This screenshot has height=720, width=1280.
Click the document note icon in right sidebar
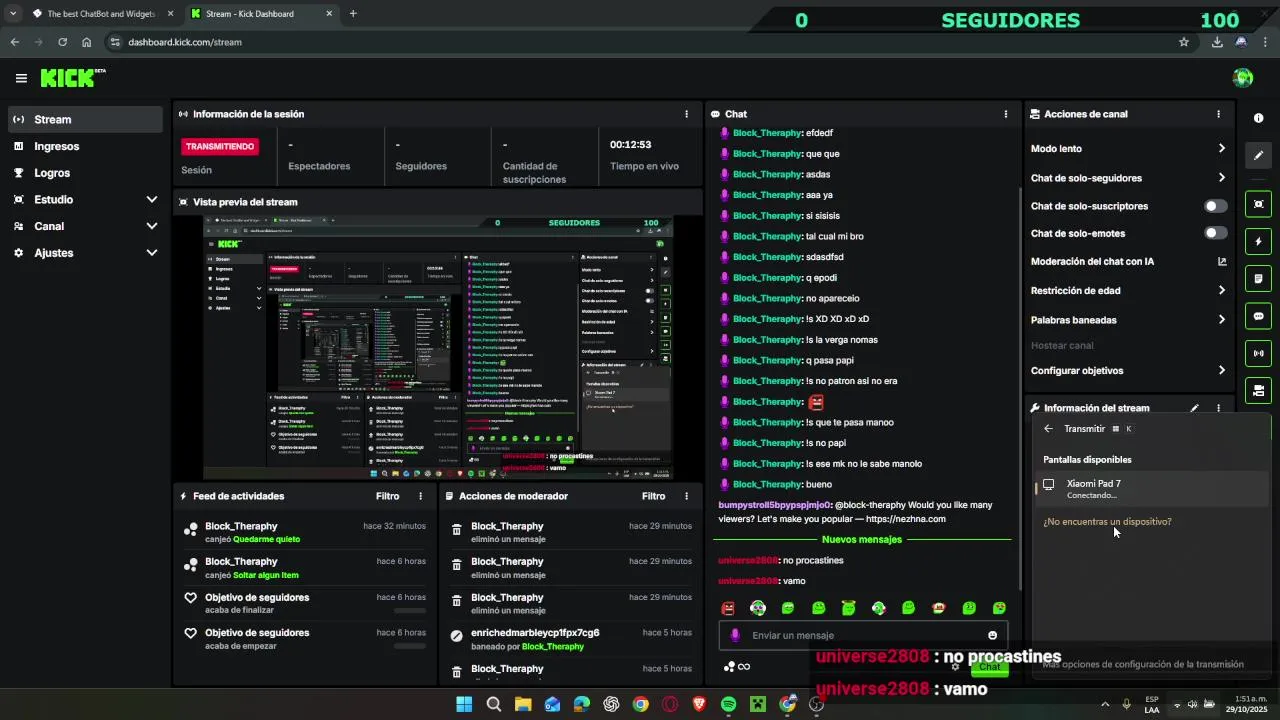[x=1258, y=279]
